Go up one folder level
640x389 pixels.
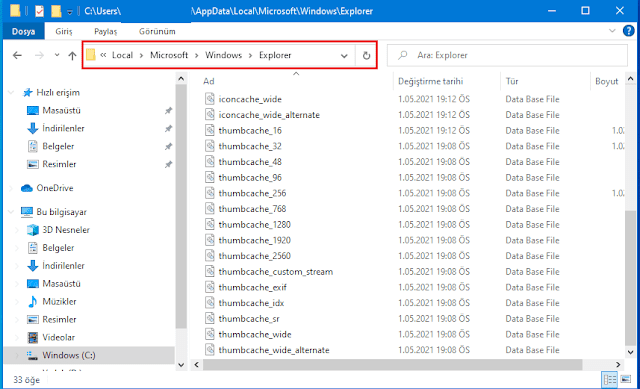click(72, 55)
